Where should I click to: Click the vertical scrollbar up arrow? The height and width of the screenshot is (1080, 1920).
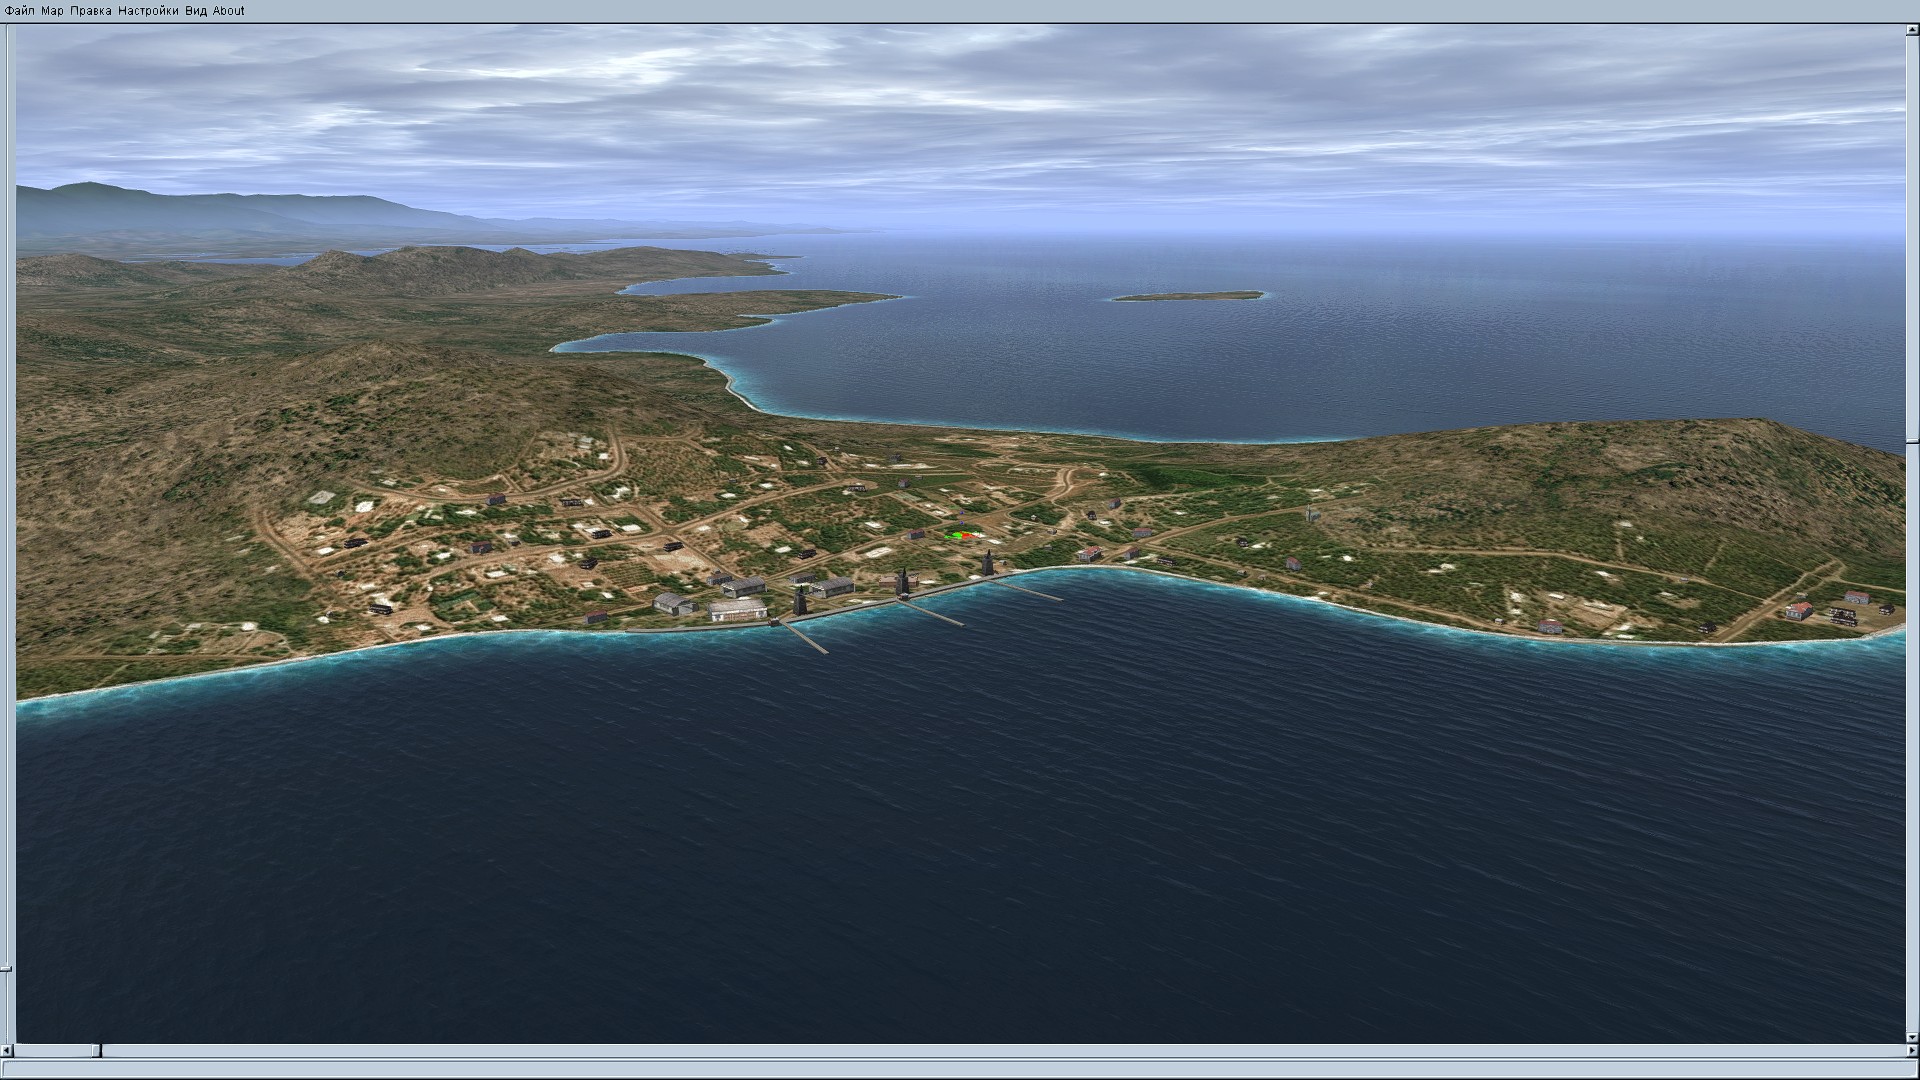click(1912, 31)
